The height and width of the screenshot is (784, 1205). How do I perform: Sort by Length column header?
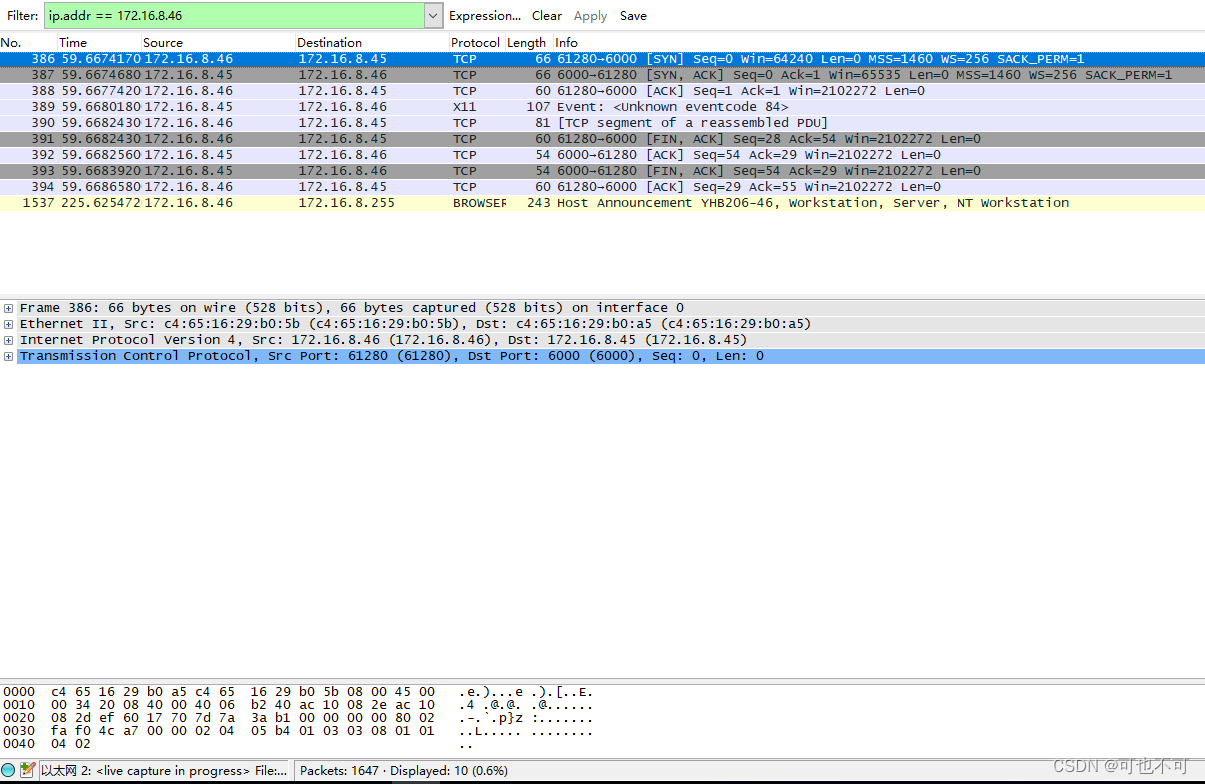click(x=527, y=43)
